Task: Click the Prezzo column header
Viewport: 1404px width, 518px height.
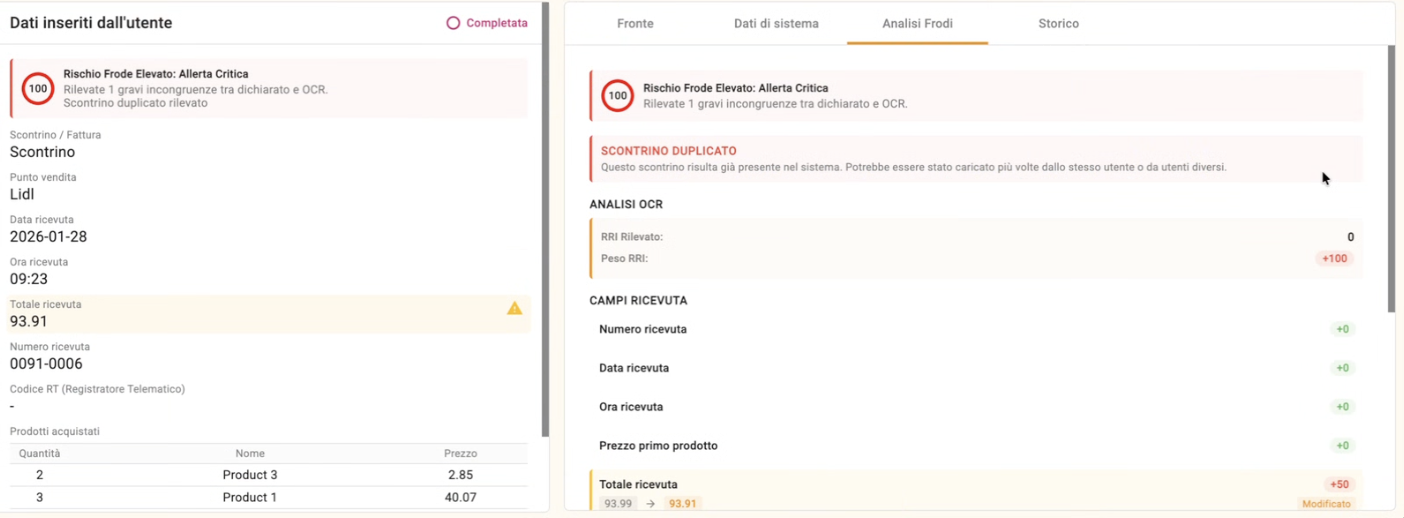Action: 460,453
